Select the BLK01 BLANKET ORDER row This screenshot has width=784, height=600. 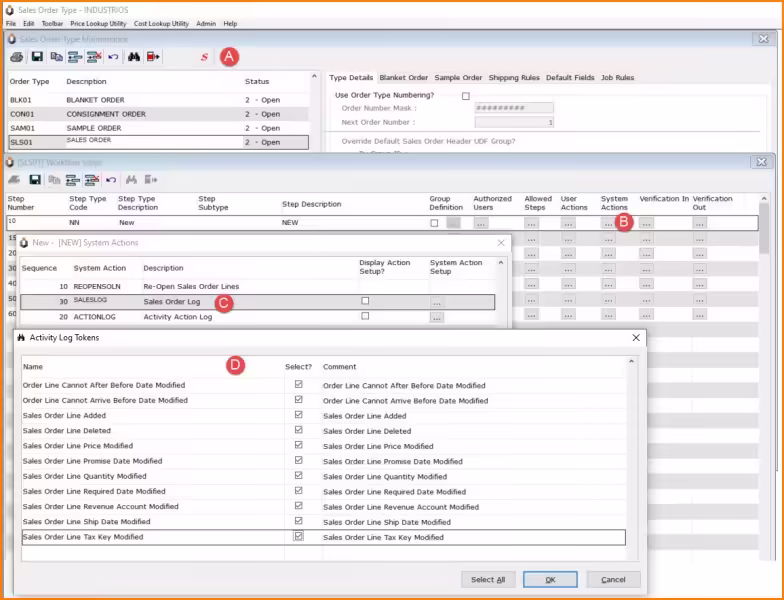pyautogui.click(x=158, y=100)
